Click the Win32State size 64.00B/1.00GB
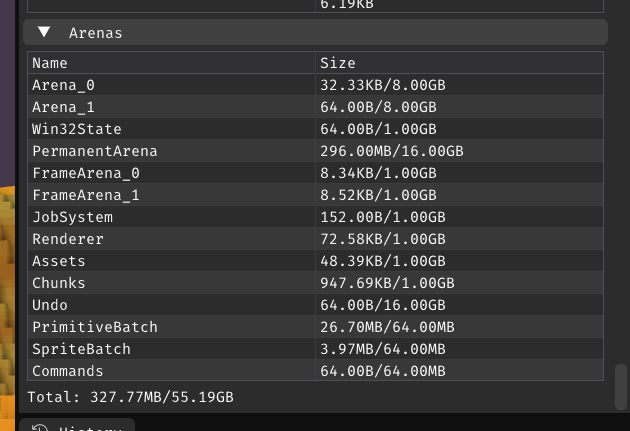Image resolution: width=630 pixels, height=431 pixels. [x=378, y=129]
